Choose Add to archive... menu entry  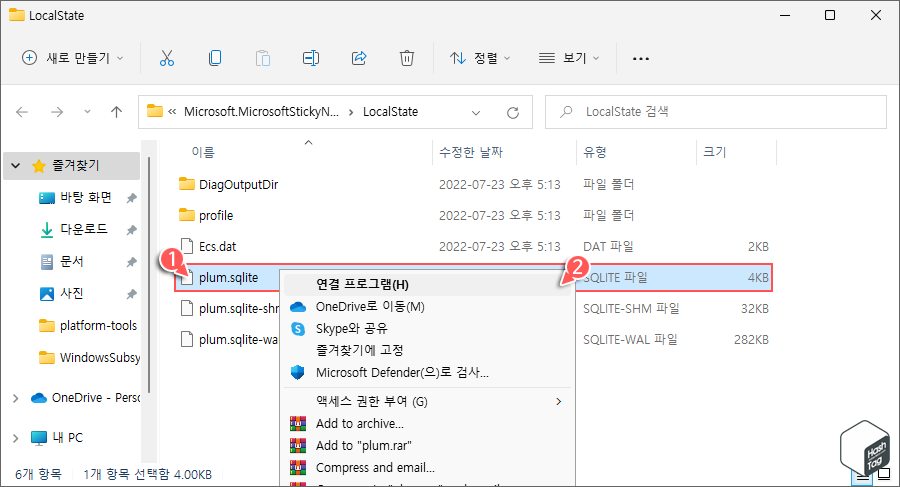click(428, 424)
